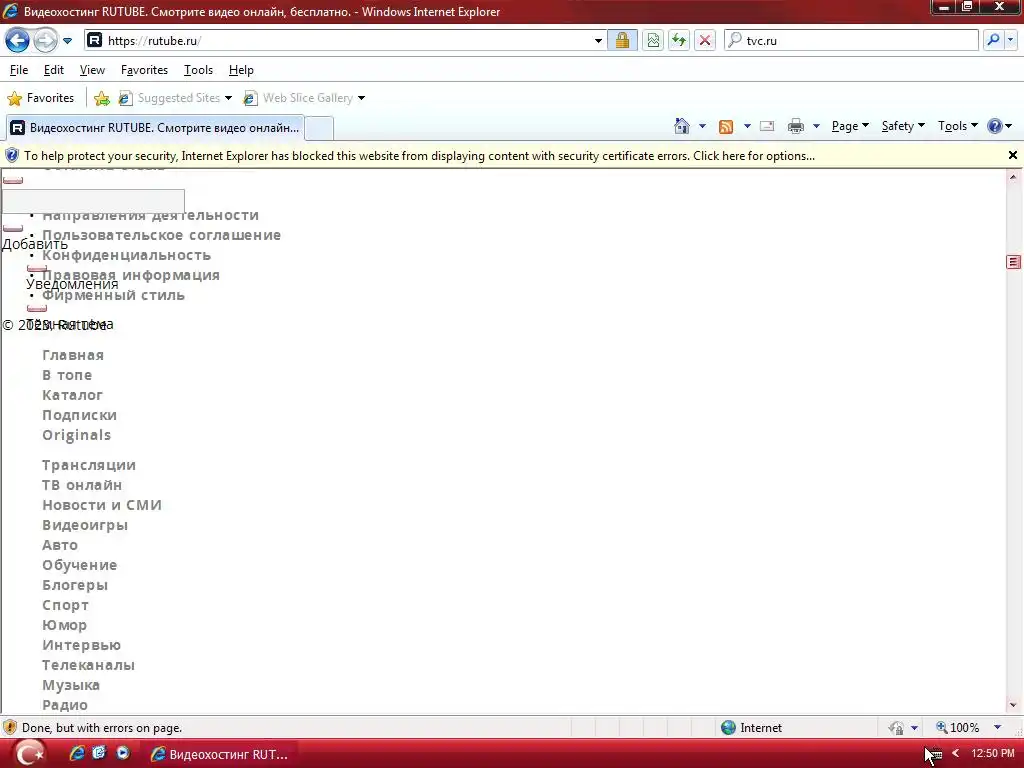Open the search provider dropdown arrow
The image size is (1024, 768).
point(1010,40)
